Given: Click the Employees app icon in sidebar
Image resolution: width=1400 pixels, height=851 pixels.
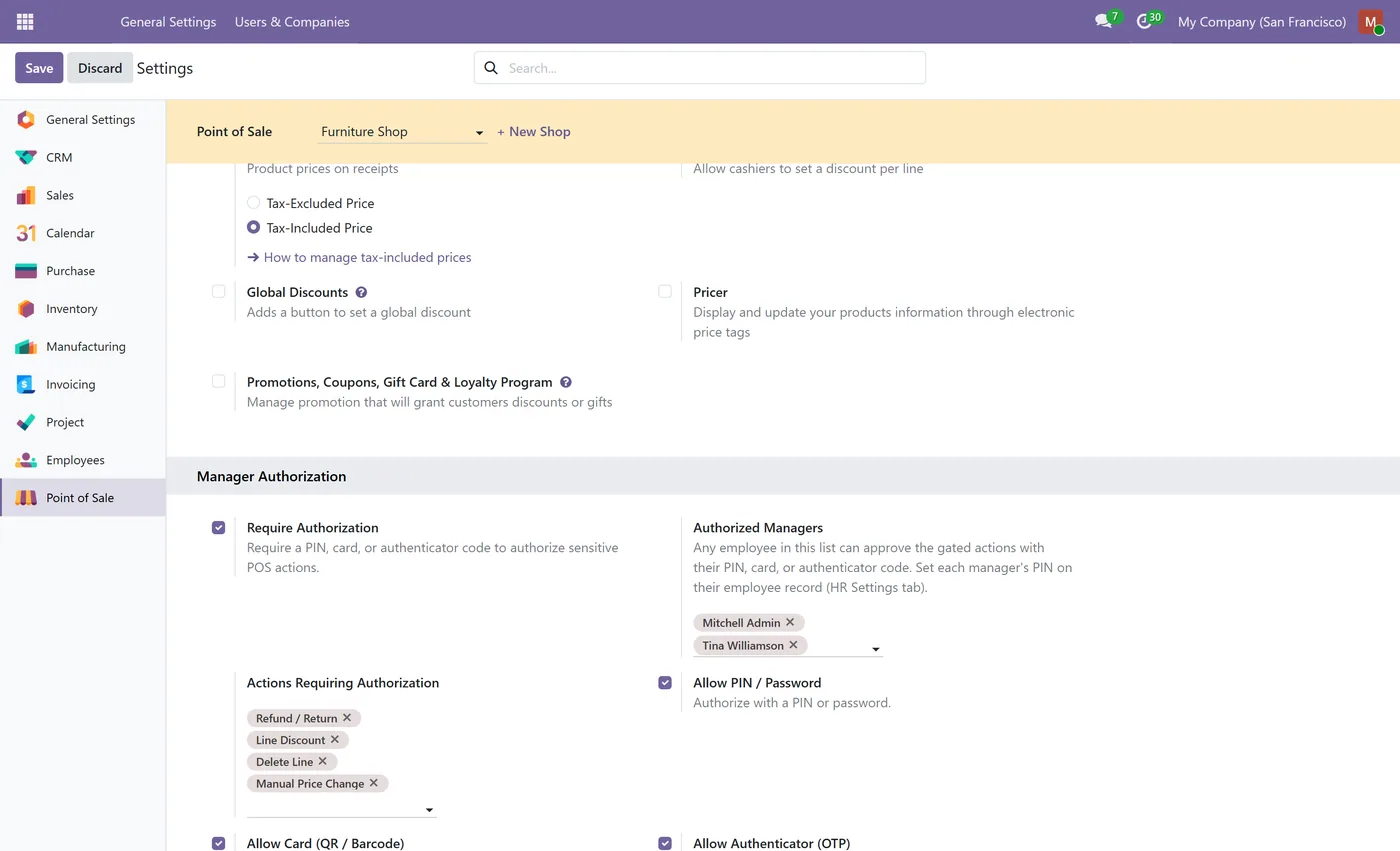Looking at the screenshot, I should [26, 460].
